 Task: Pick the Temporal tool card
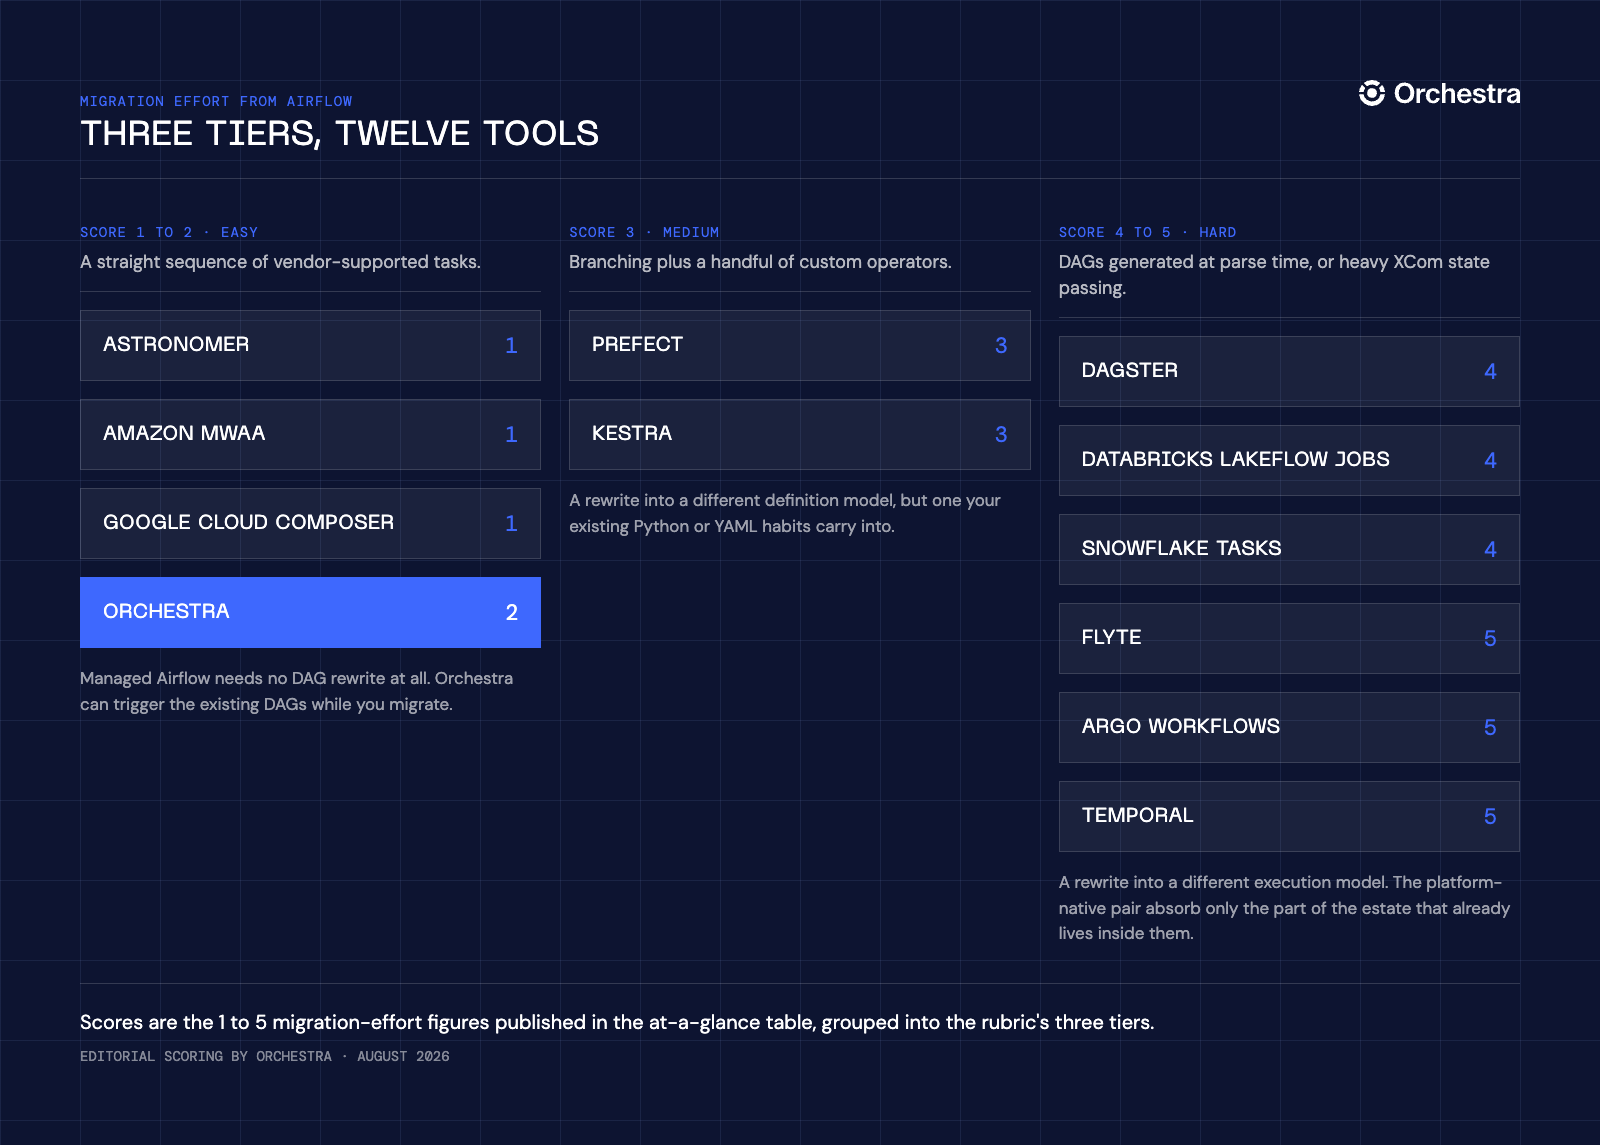1289,816
